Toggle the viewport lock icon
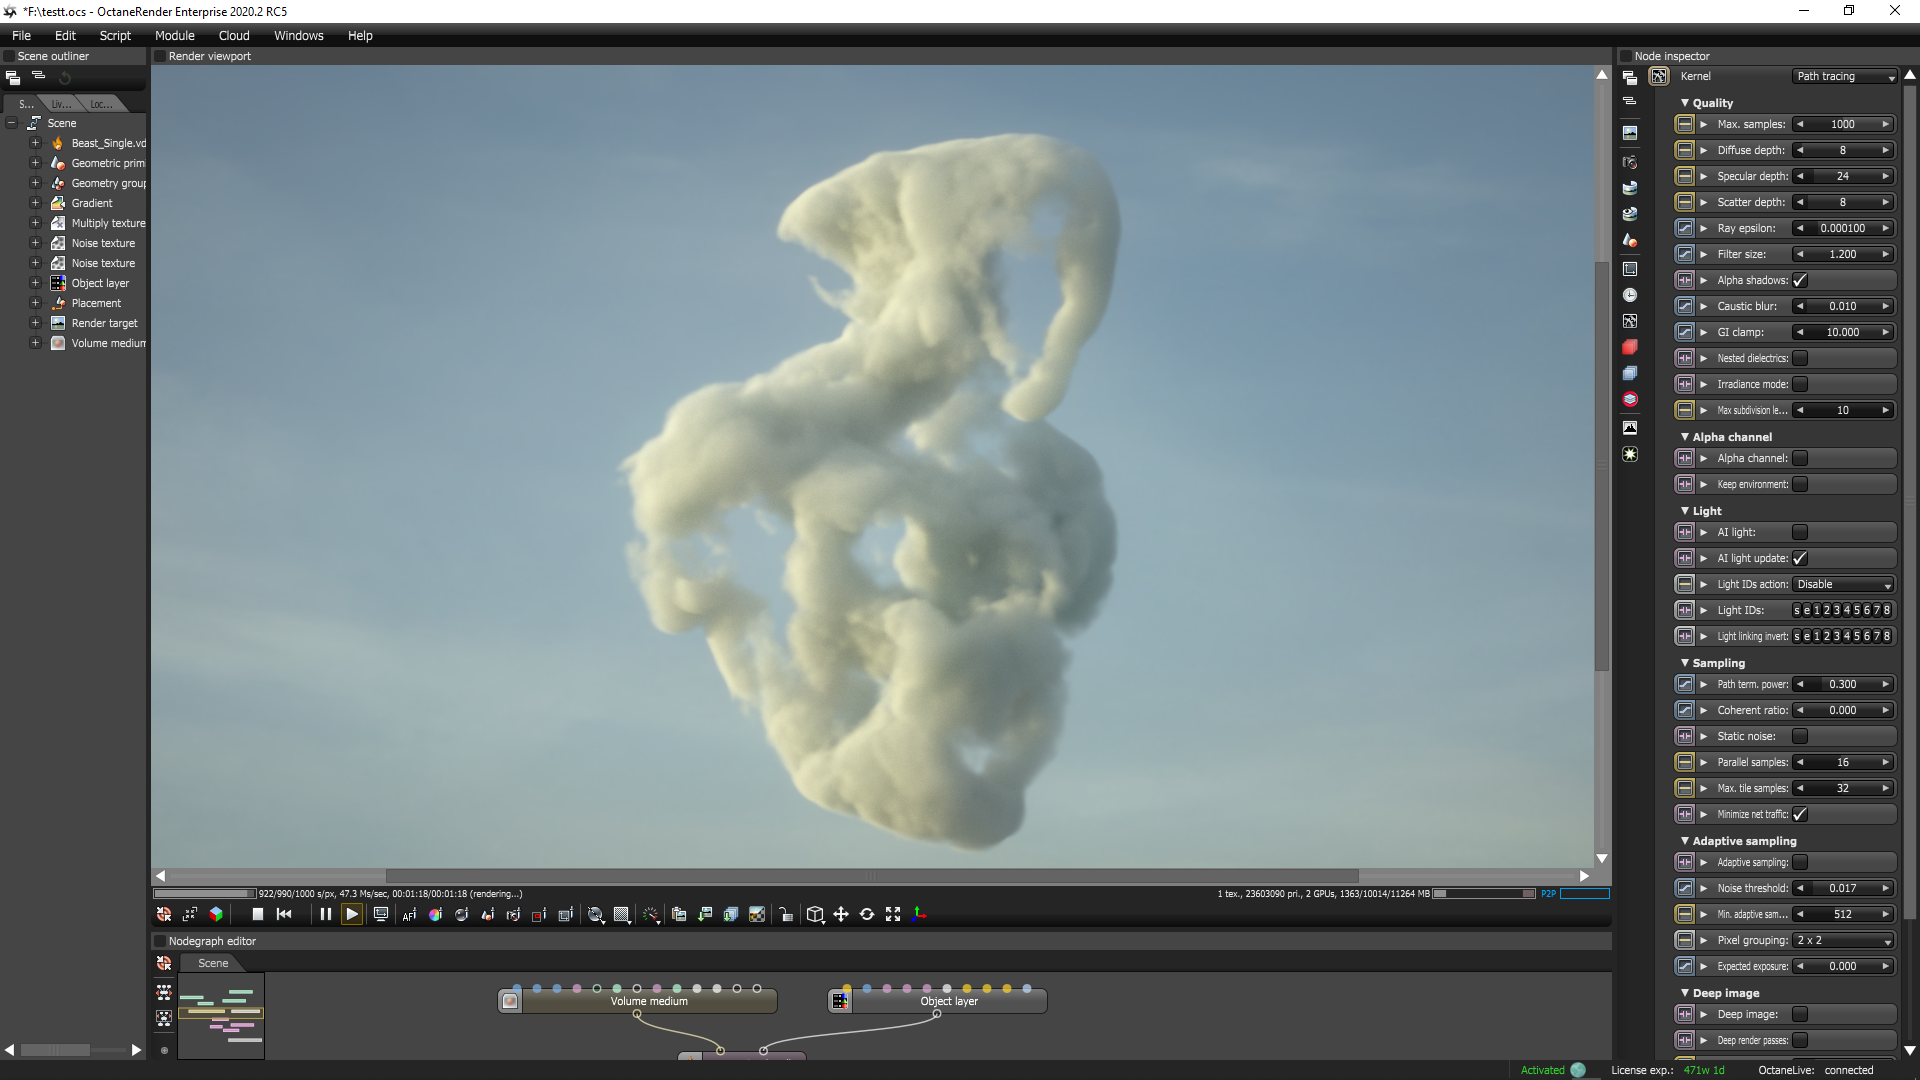Screen dimensions: 1920x1080 (786, 914)
